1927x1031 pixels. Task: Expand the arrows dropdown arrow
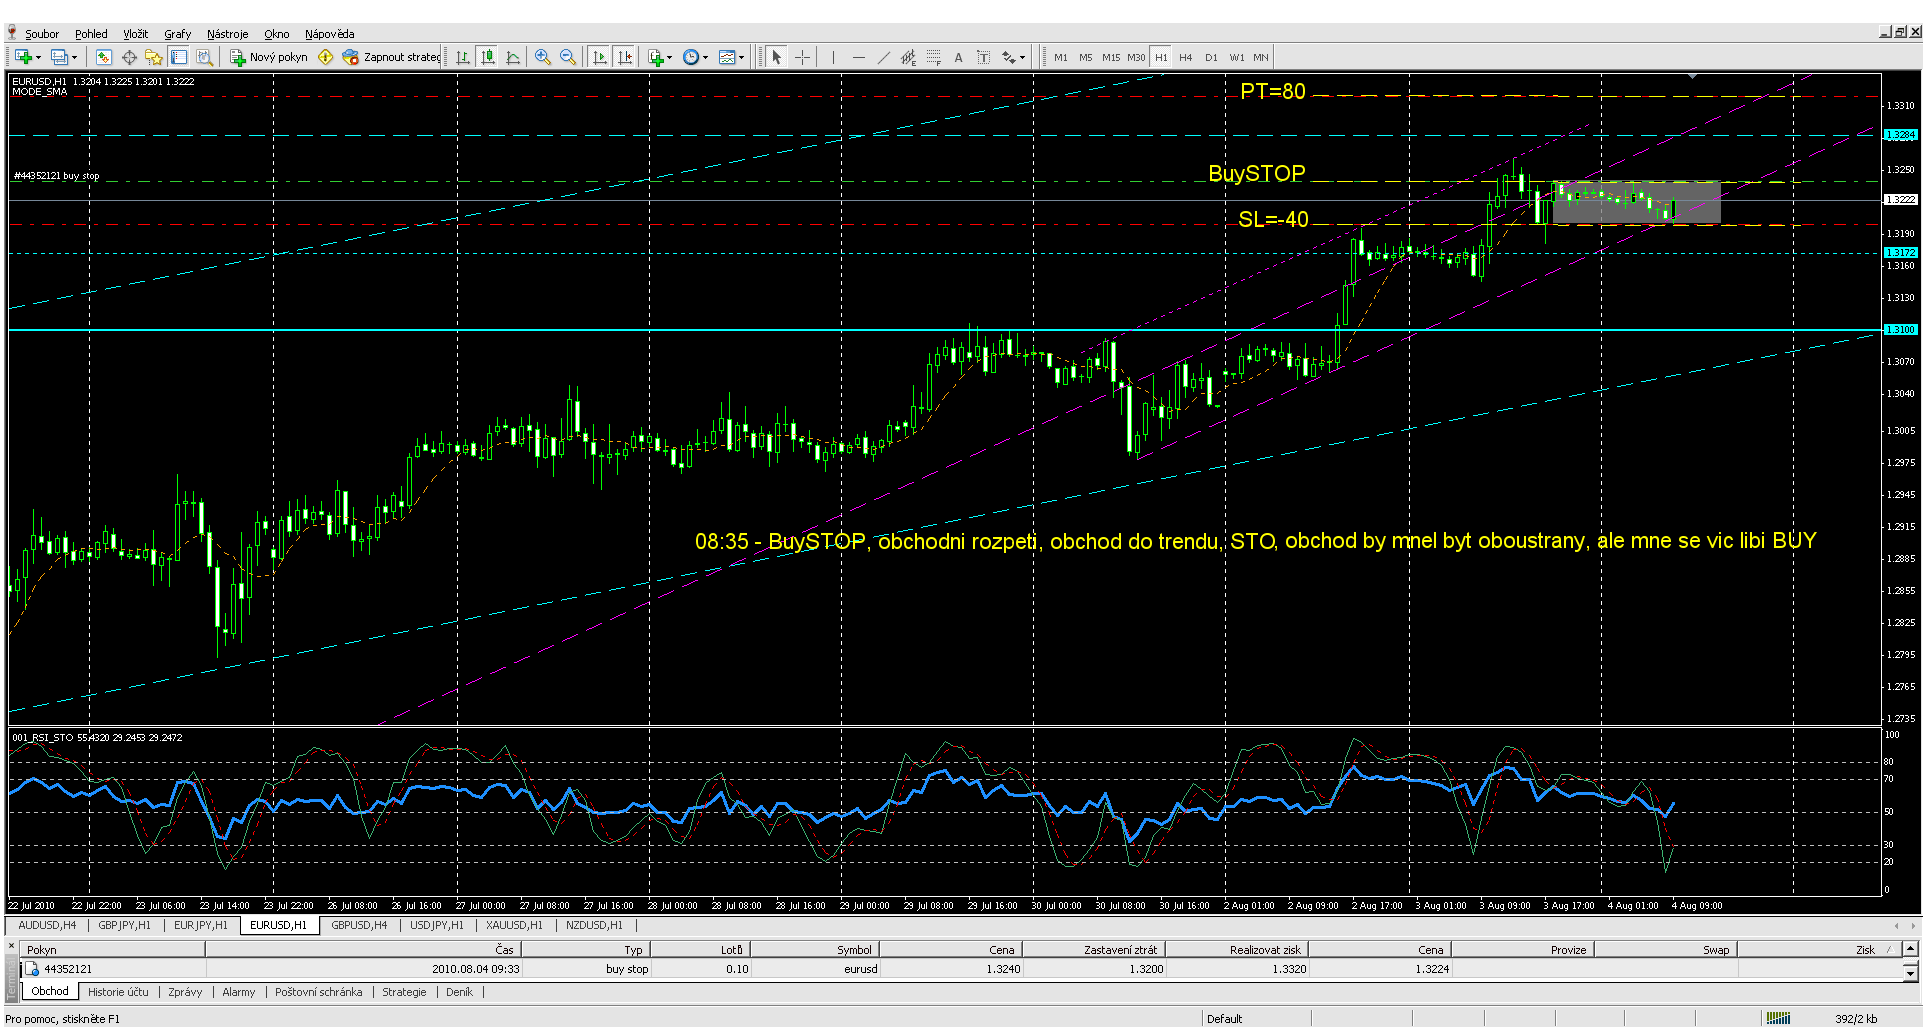coord(1023,57)
